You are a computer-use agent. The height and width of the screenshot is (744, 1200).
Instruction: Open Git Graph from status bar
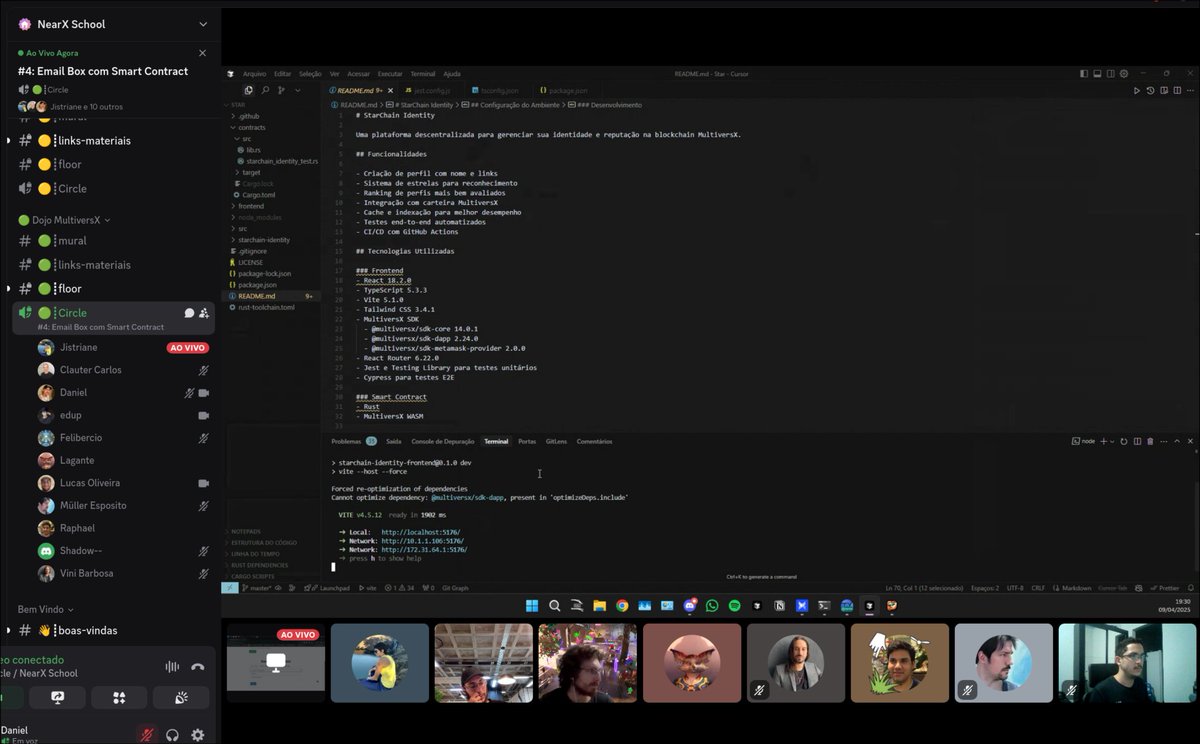point(455,588)
